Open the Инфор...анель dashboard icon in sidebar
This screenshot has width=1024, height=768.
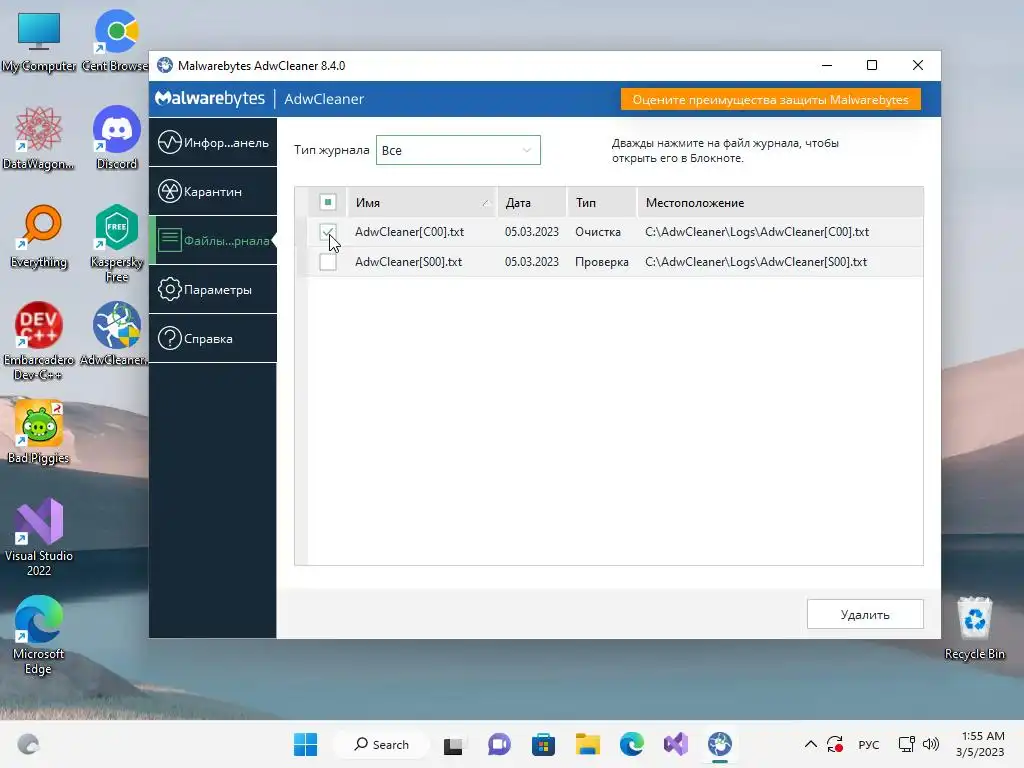tap(169, 142)
